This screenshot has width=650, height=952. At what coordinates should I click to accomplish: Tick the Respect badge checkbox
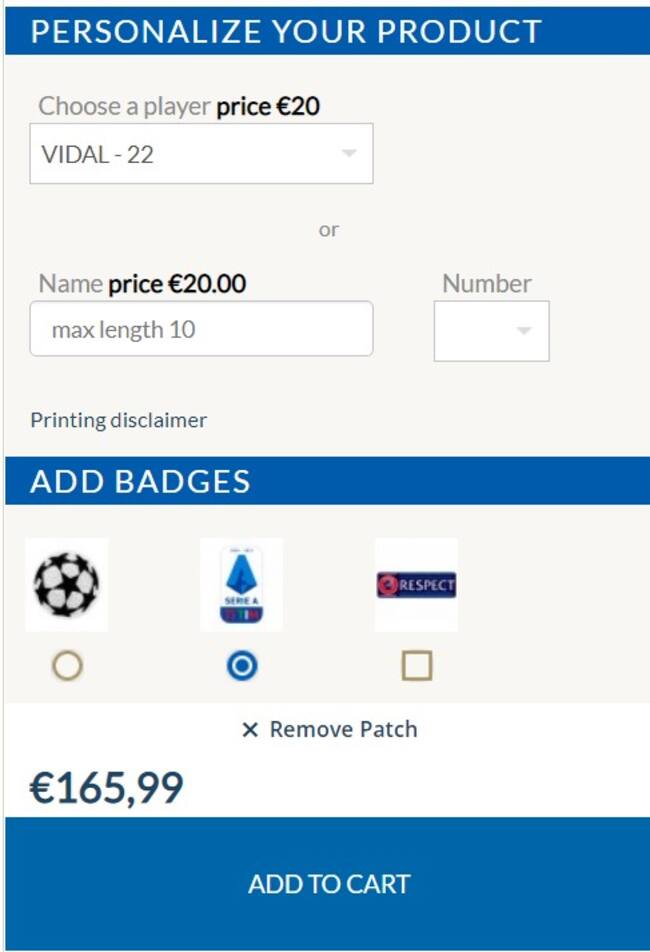[x=417, y=666]
